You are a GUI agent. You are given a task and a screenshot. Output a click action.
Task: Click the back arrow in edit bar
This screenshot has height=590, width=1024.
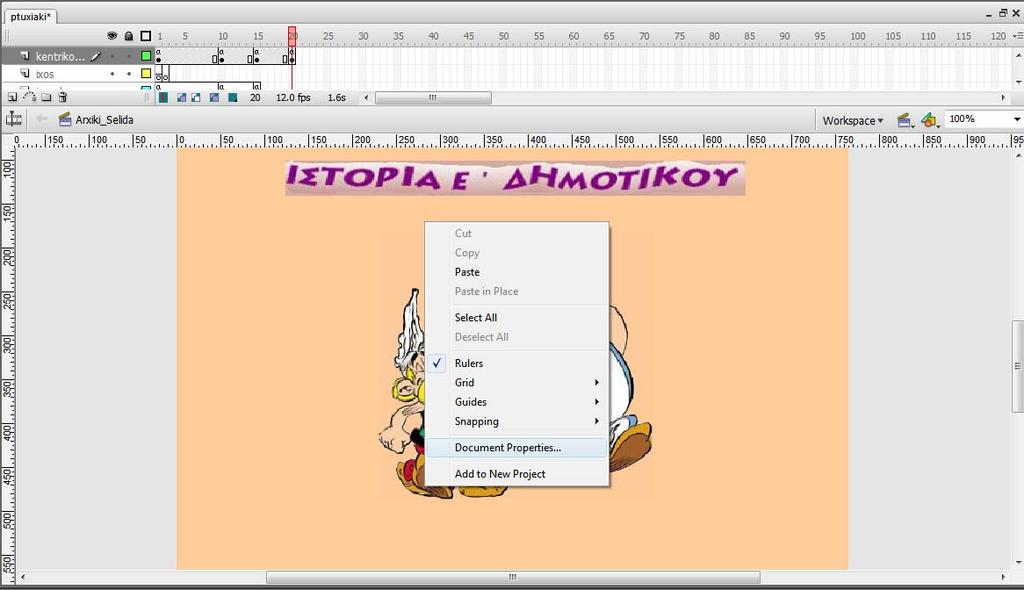coord(42,119)
